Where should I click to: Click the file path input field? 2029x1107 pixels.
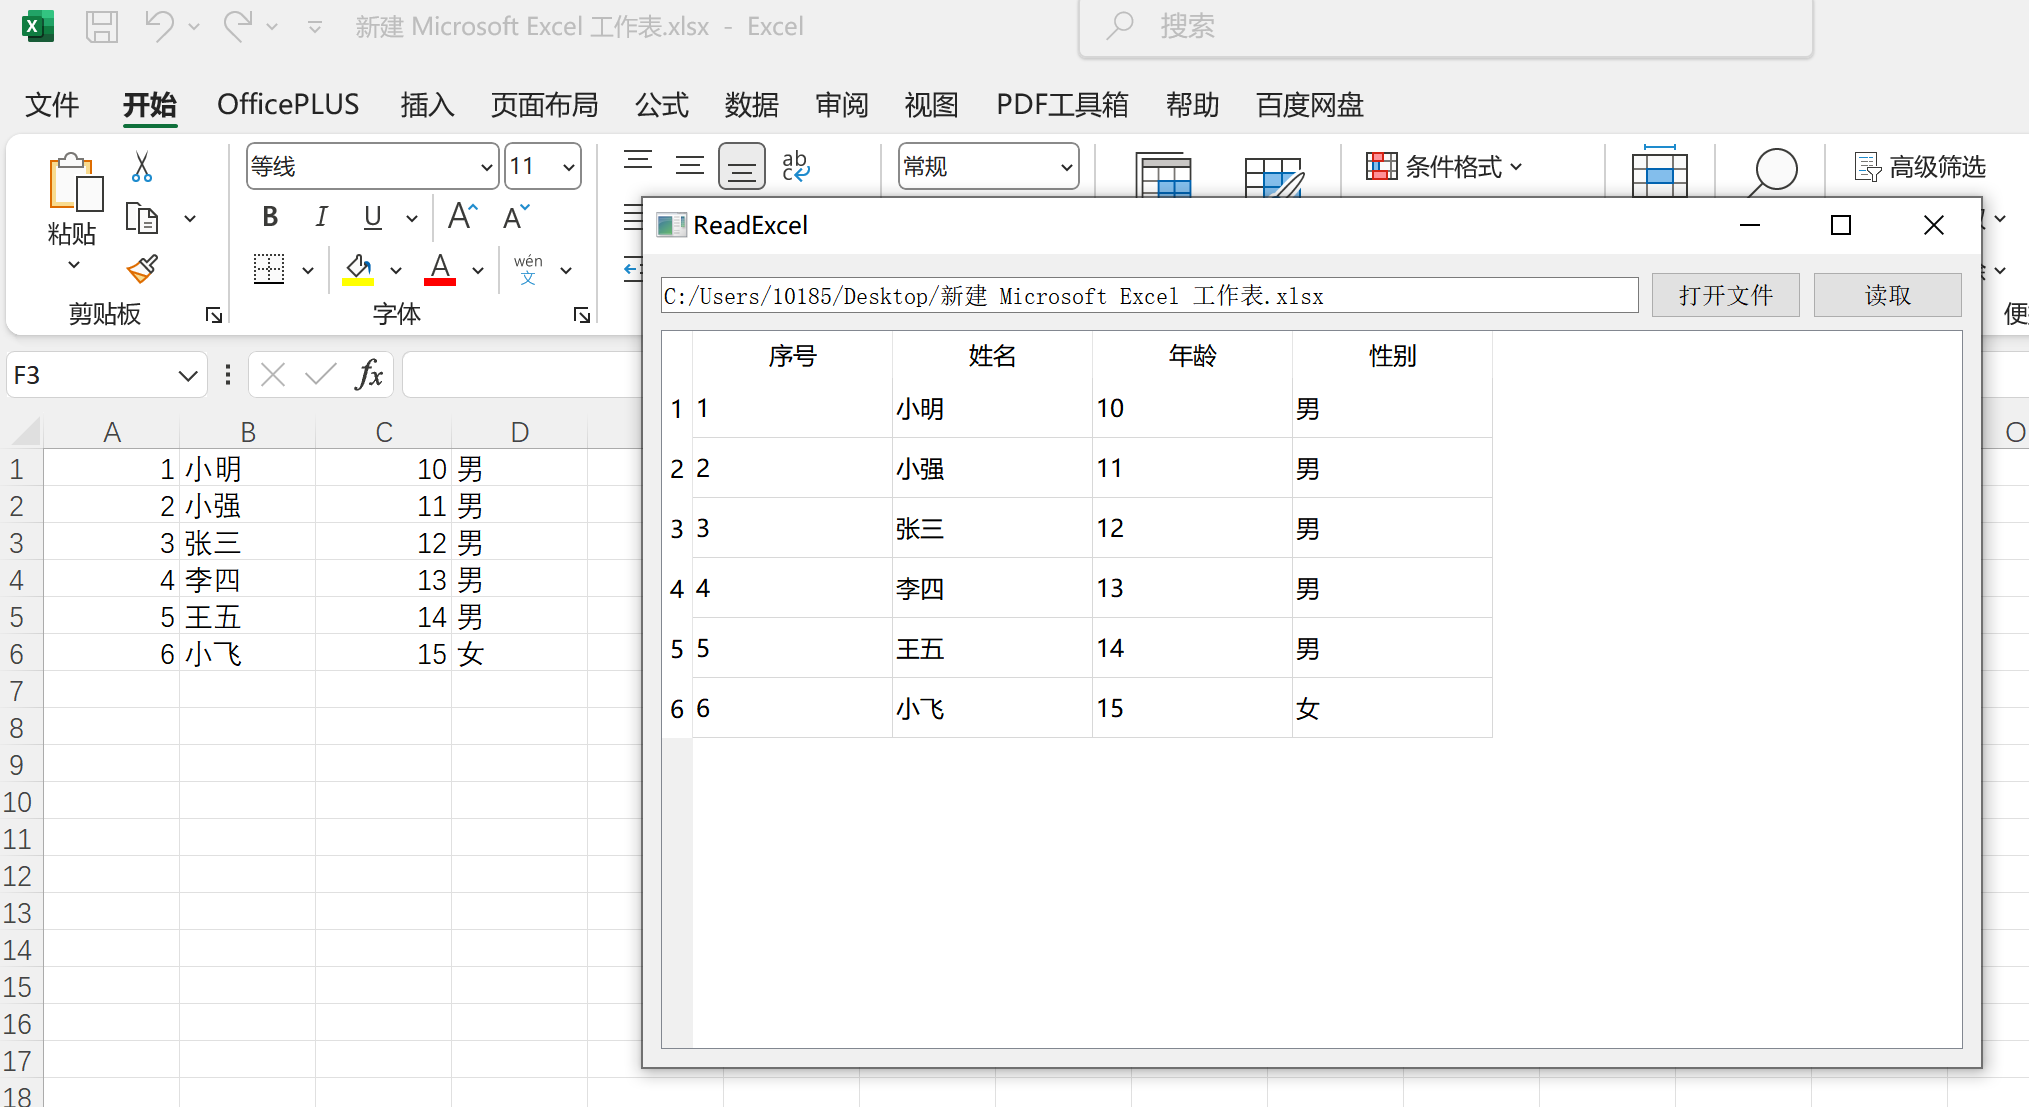pyautogui.click(x=1148, y=296)
